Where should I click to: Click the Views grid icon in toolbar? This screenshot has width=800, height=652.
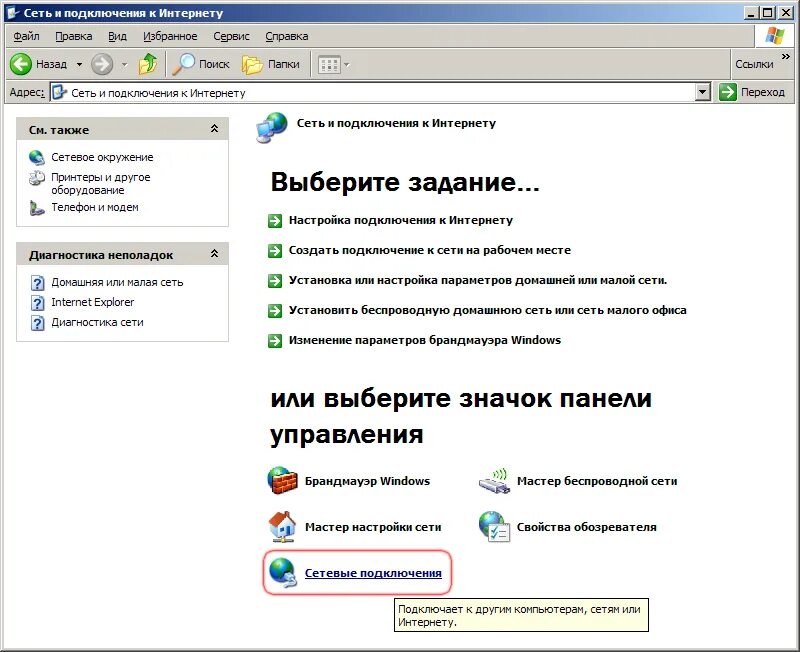[329, 65]
